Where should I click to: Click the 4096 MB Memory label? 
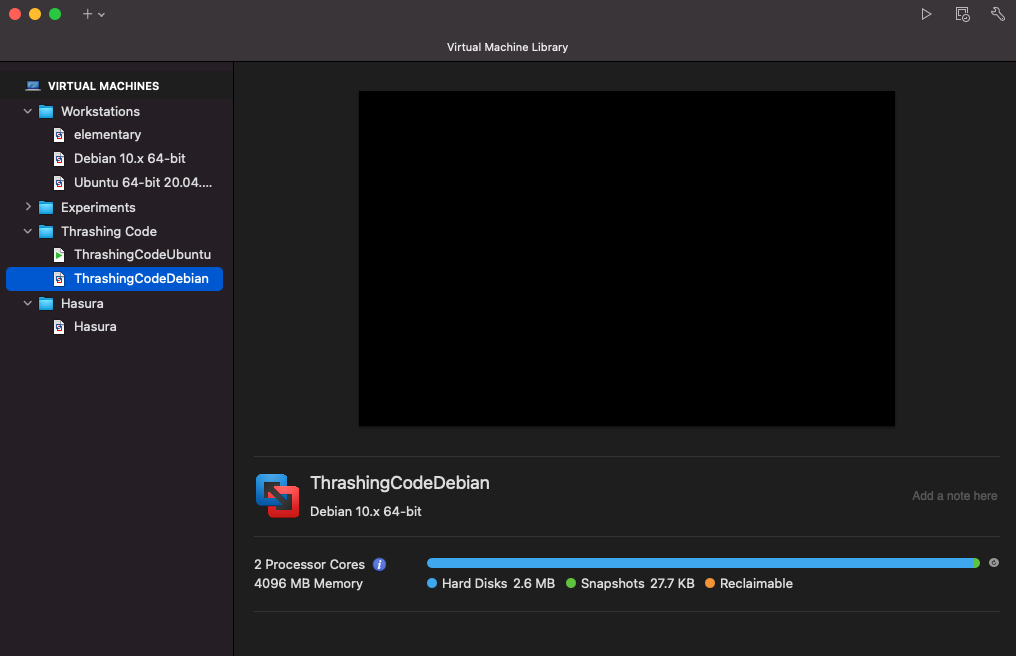(308, 583)
